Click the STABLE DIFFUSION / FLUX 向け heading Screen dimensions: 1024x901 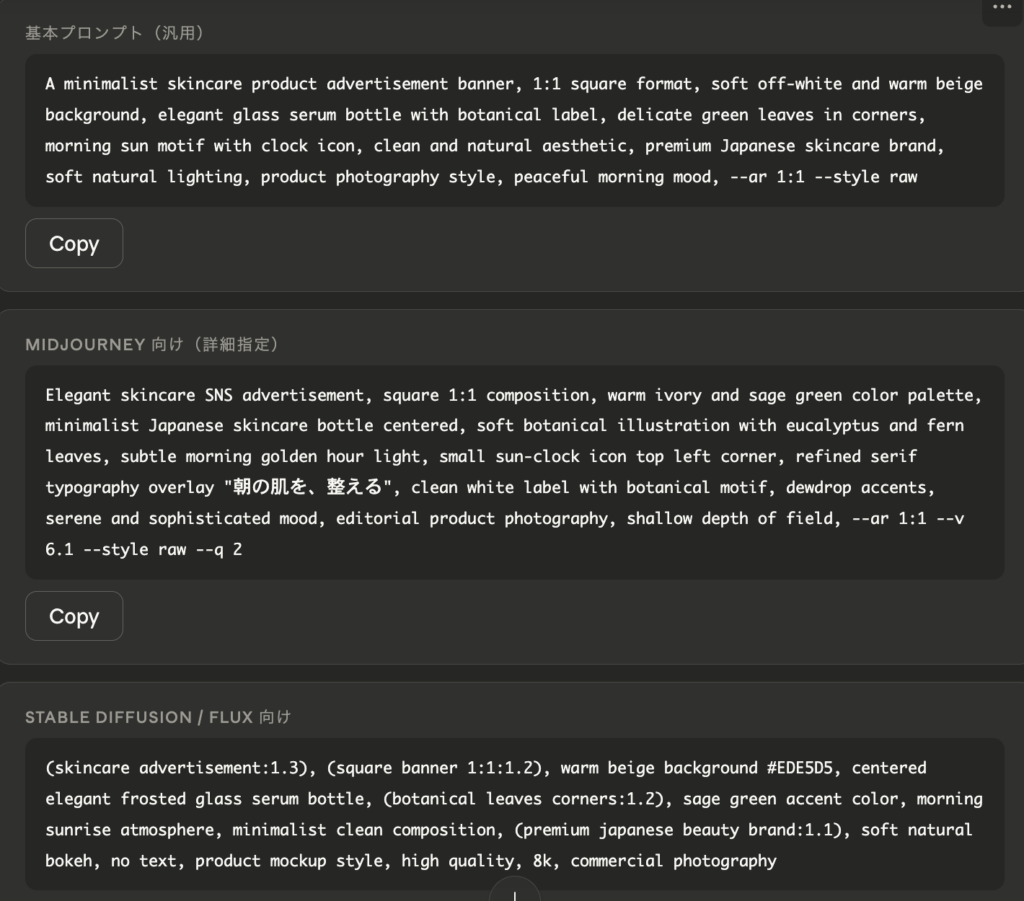coord(158,717)
